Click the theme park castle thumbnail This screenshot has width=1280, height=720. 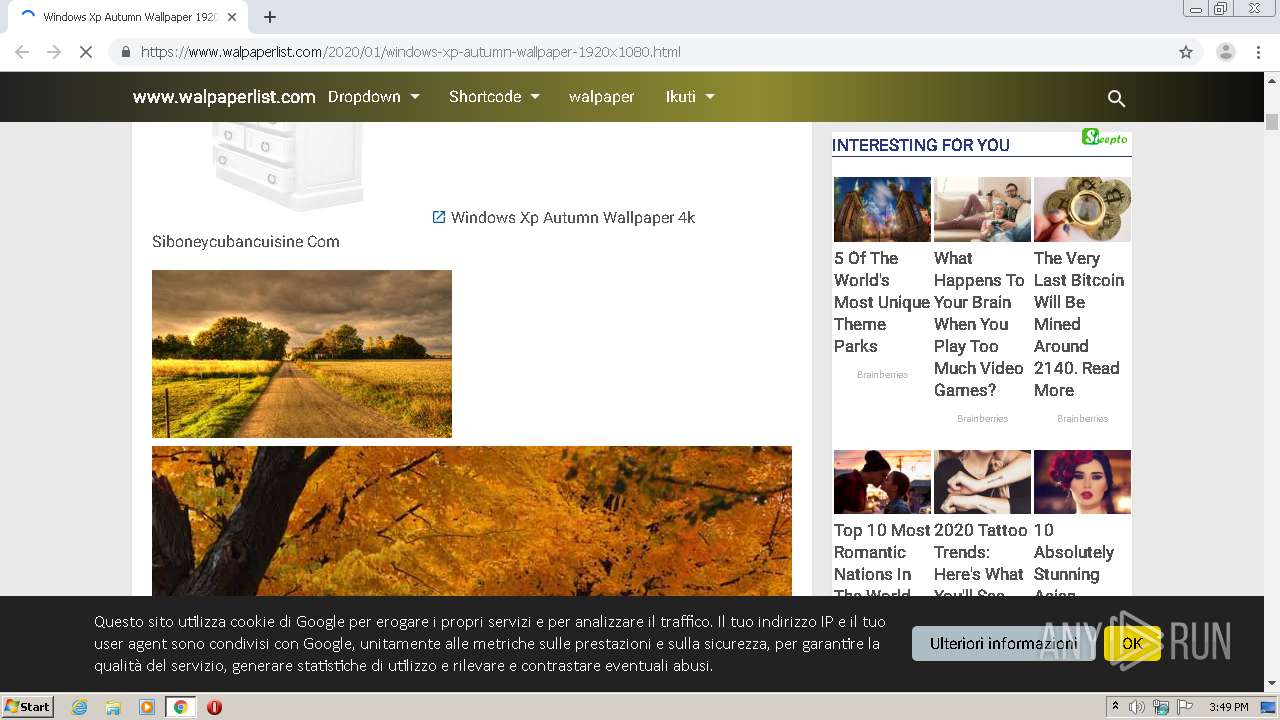[882, 210]
